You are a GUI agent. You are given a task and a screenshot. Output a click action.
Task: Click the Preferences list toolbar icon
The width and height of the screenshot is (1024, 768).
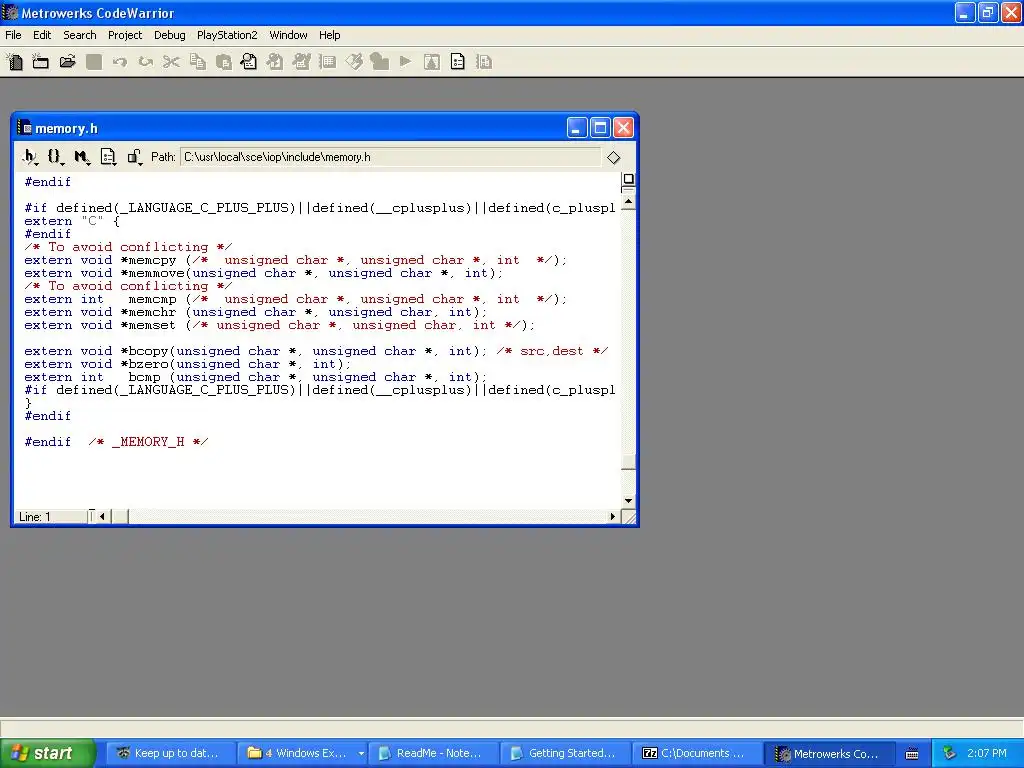click(x=327, y=62)
